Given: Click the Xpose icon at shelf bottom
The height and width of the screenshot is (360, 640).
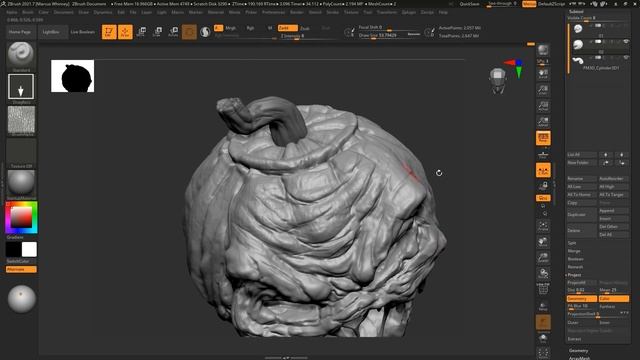Looking at the screenshot, I should pyautogui.click(x=543, y=353).
